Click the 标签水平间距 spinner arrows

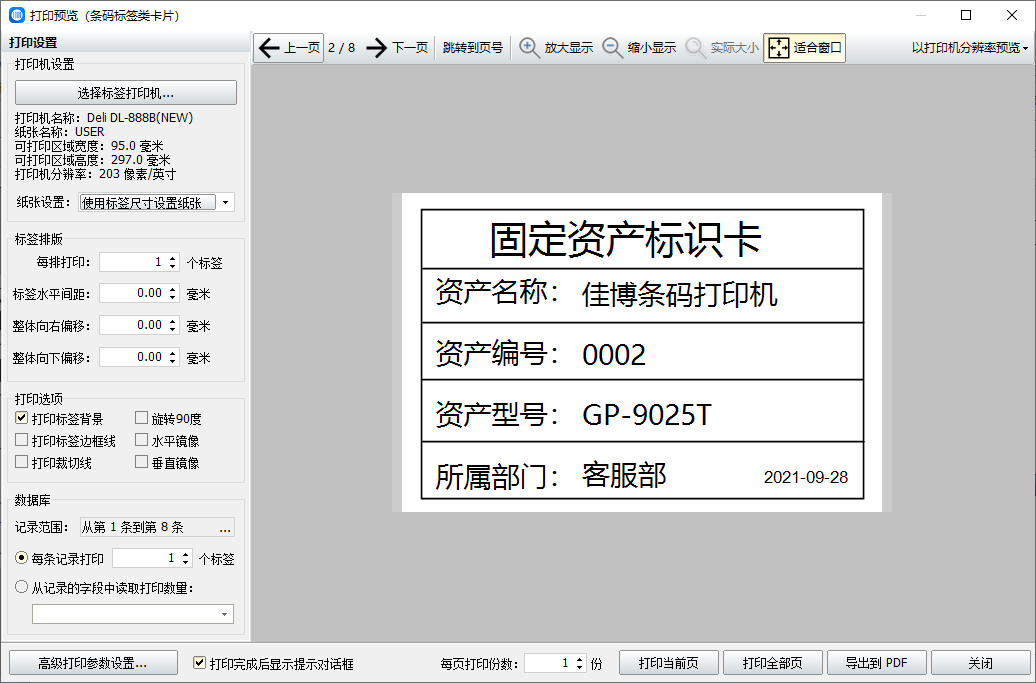[x=172, y=293]
